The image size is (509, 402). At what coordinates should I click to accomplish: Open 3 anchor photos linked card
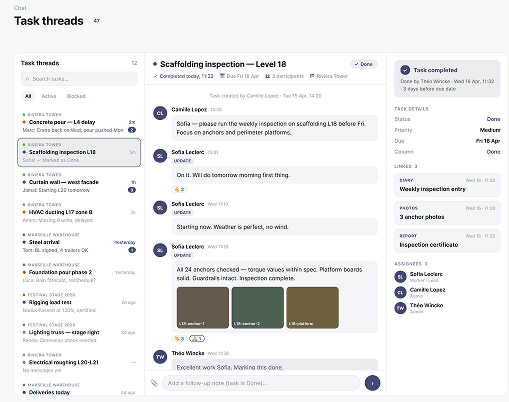pyautogui.click(x=447, y=213)
